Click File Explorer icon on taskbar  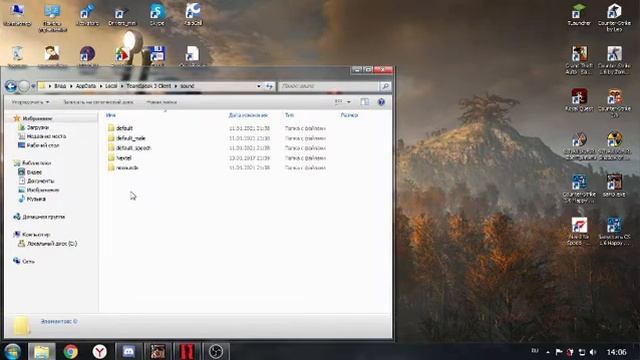click(x=42, y=351)
